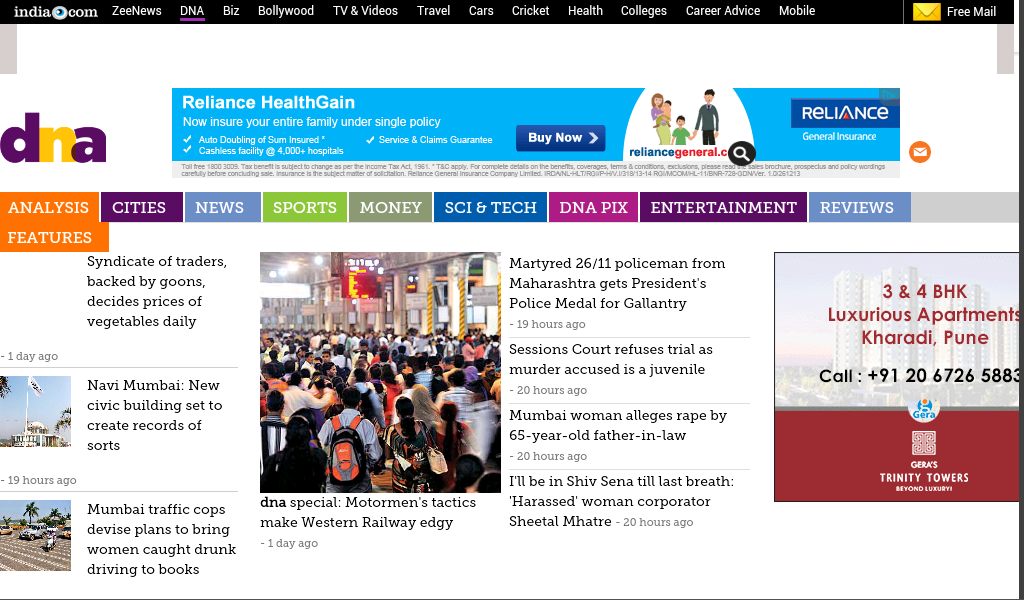Screen dimensions: 1024x600
Task: Click the orange email envelope icon
Action: (x=920, y=152)
